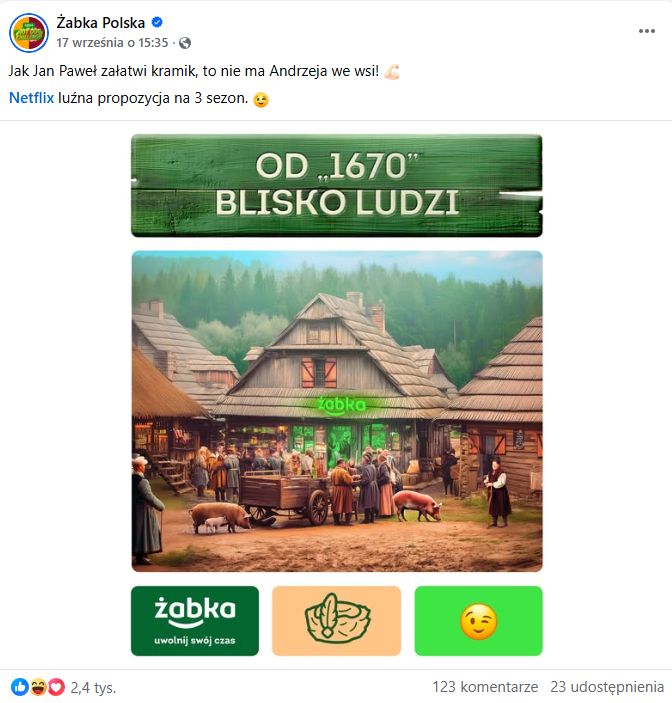Open the three-dot post options menu
This screenshot has width=672, height=703.
point(646,31)
